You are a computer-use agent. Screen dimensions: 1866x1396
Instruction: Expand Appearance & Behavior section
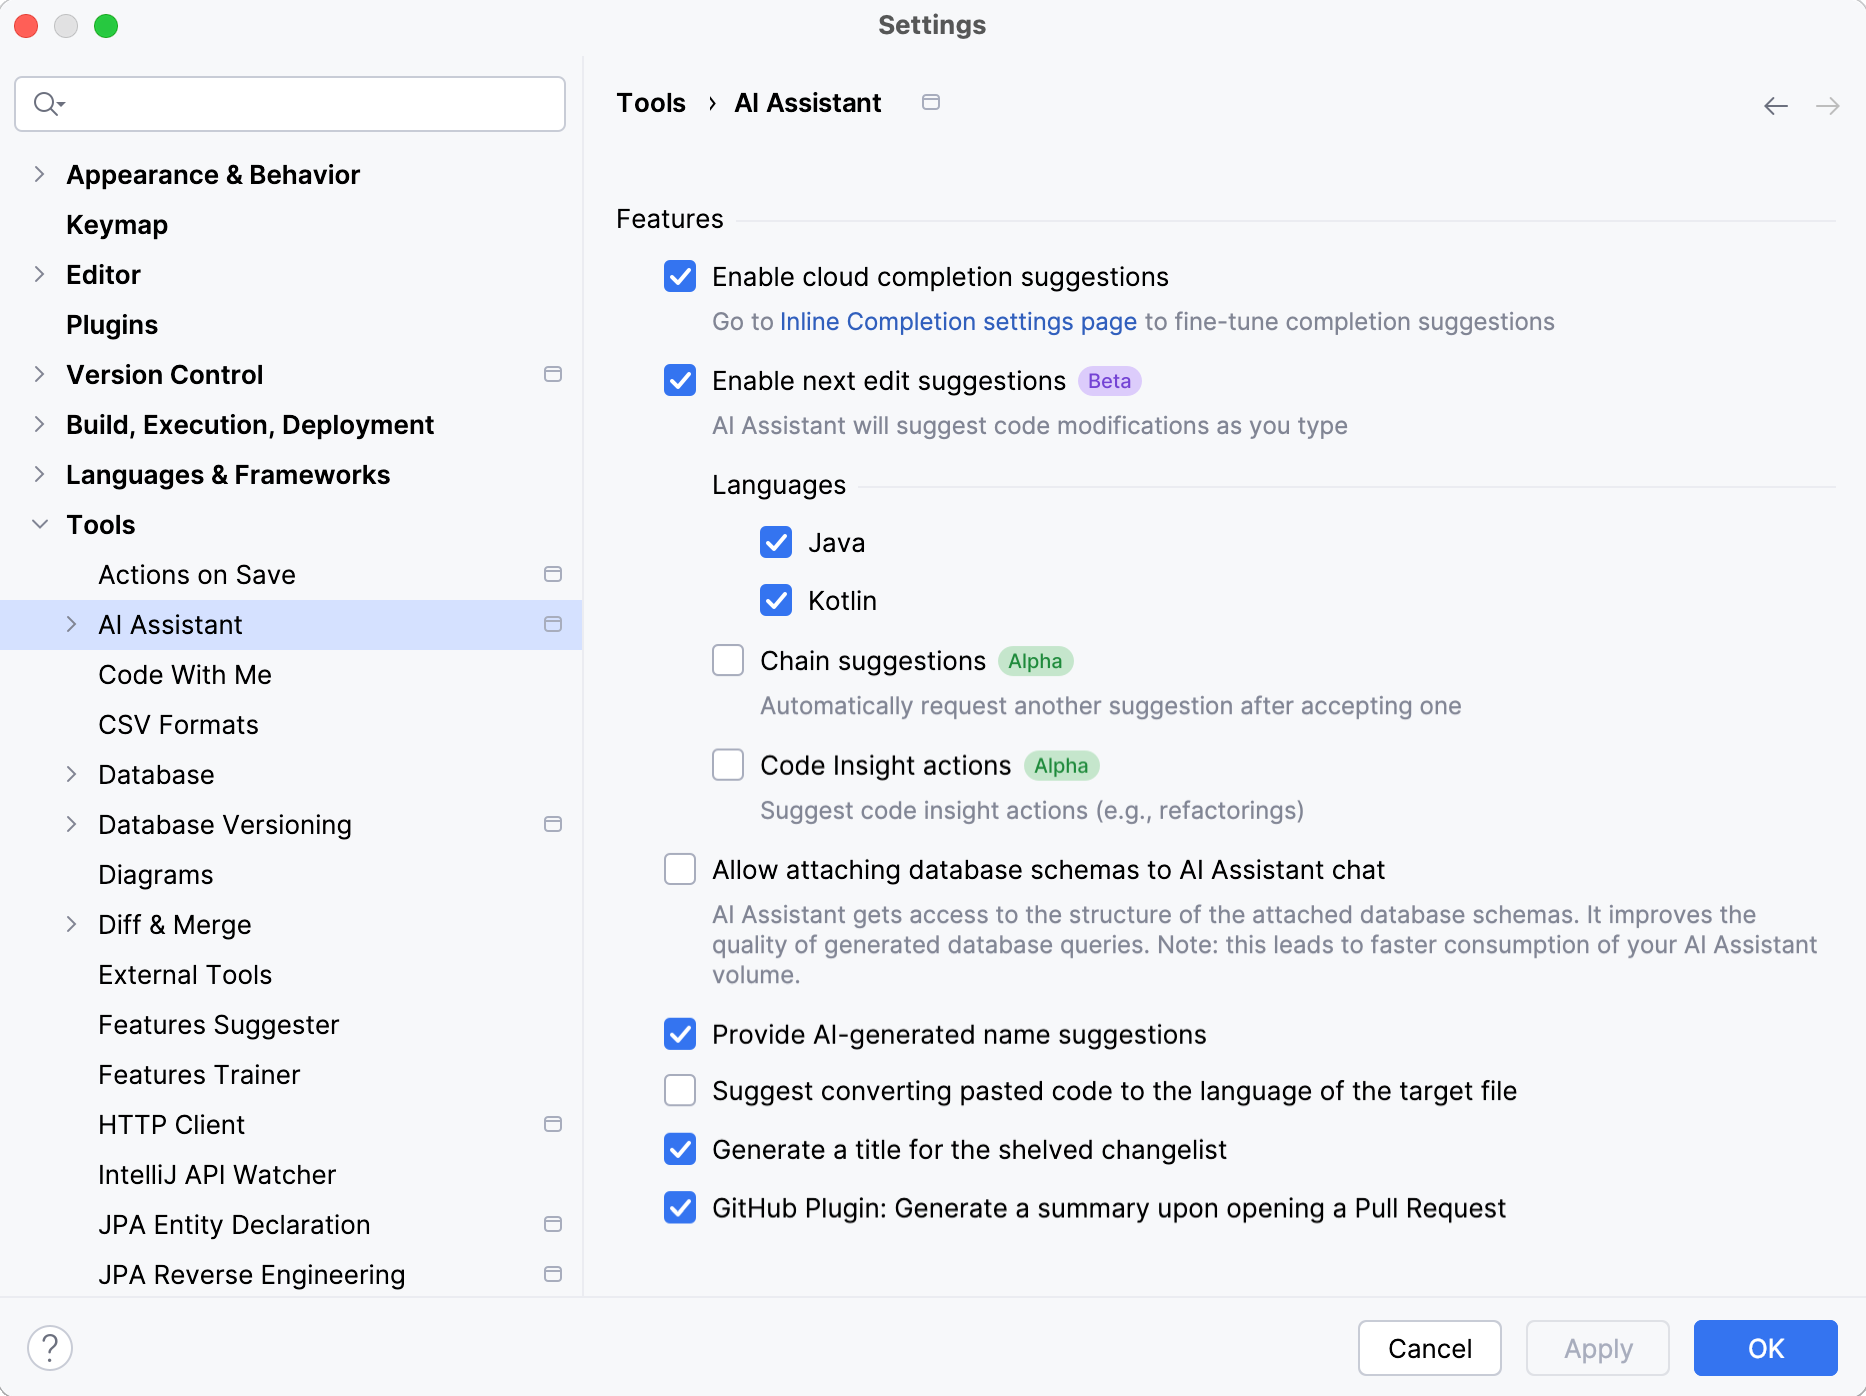click(39, 174)
